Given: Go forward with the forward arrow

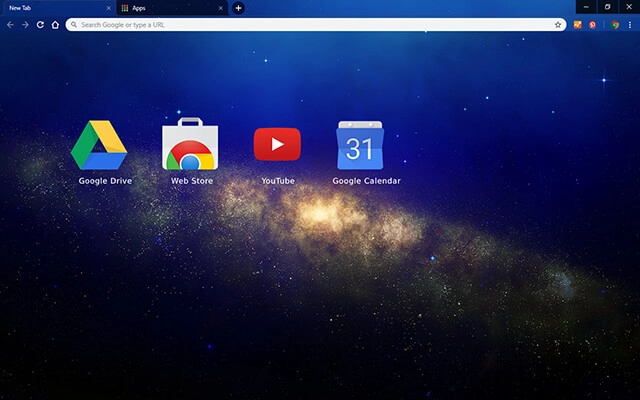Looking at the screenshot, I should click(25, 25).
